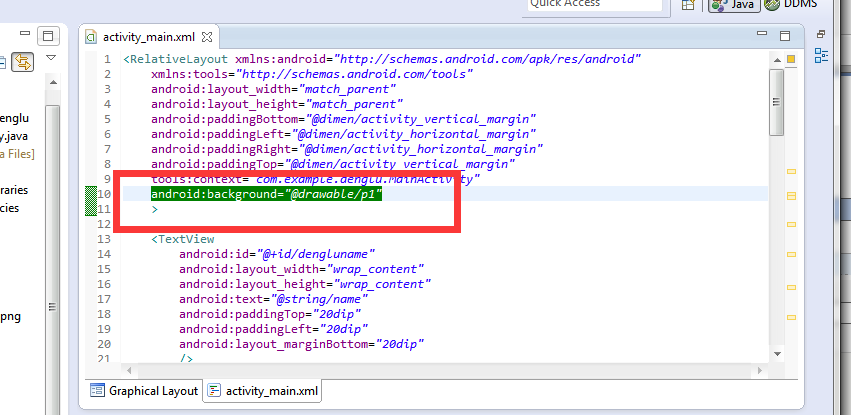Click the <RelativeLayout opening tag on line 1
Screen dimensions: 851x415
click(x=177, y=59)
